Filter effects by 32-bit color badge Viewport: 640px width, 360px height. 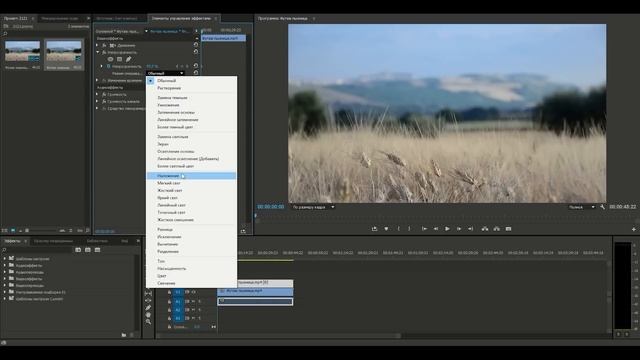click(x=88, y=250)
